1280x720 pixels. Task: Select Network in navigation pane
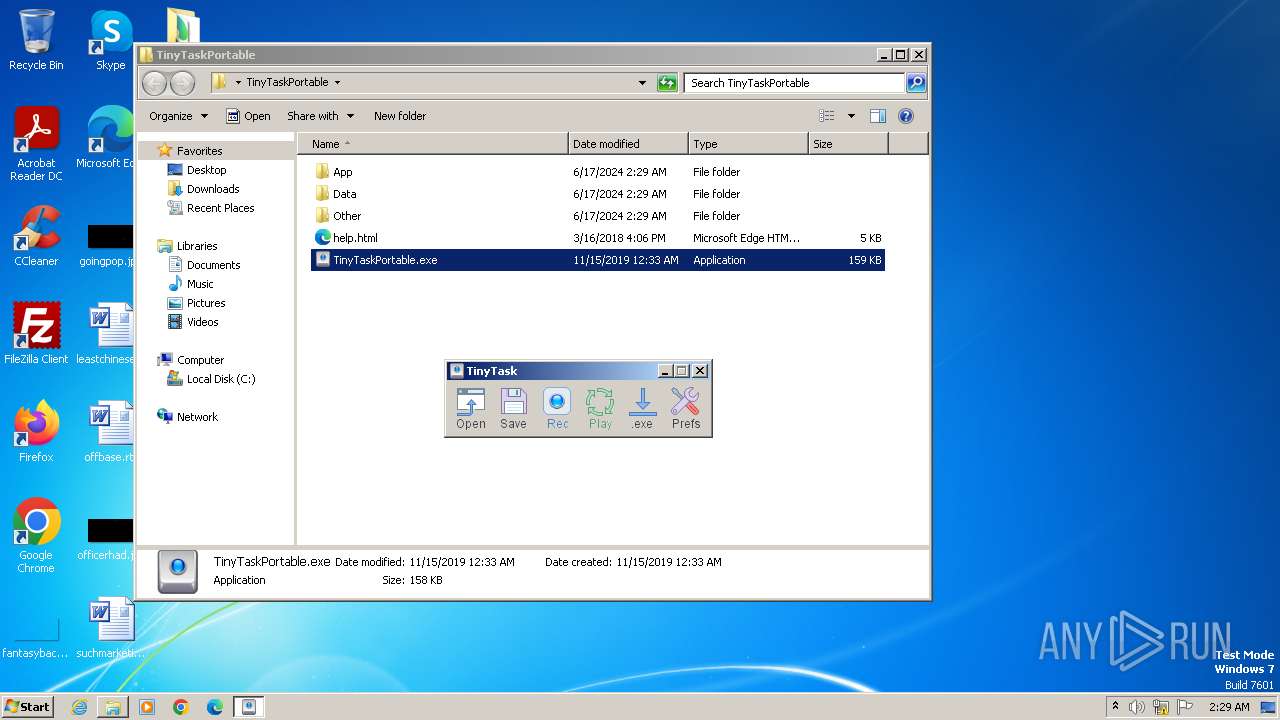[x=197, y=417]
